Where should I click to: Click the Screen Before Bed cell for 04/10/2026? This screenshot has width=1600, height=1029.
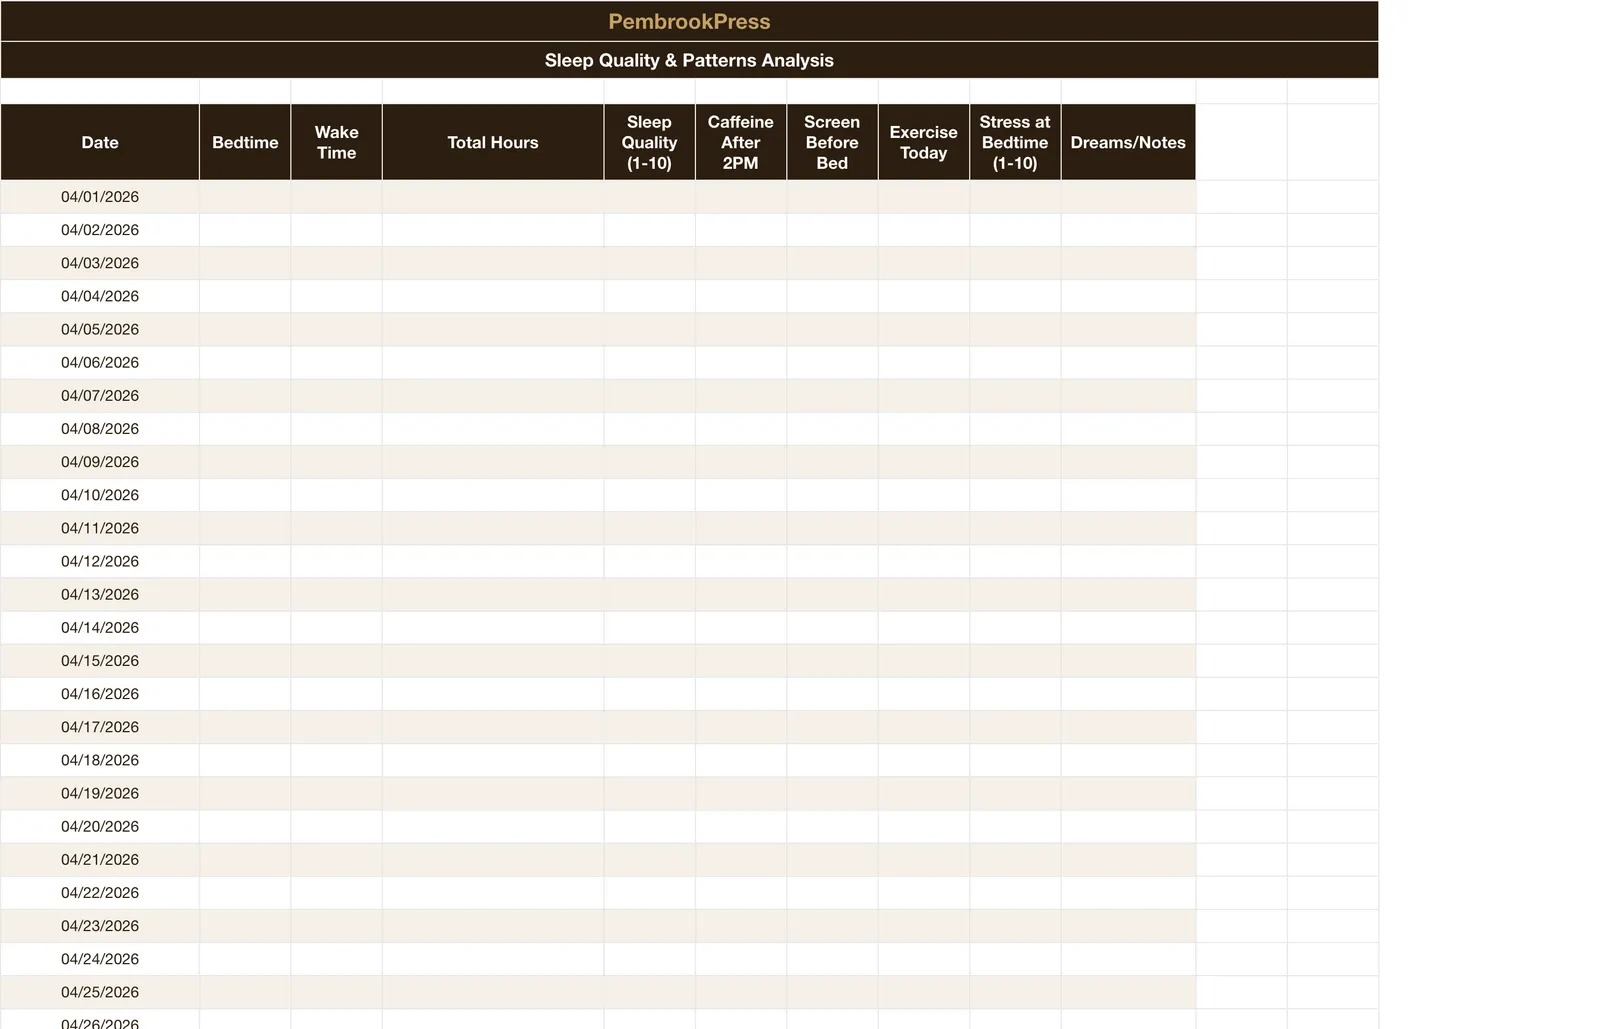point(832,495)
